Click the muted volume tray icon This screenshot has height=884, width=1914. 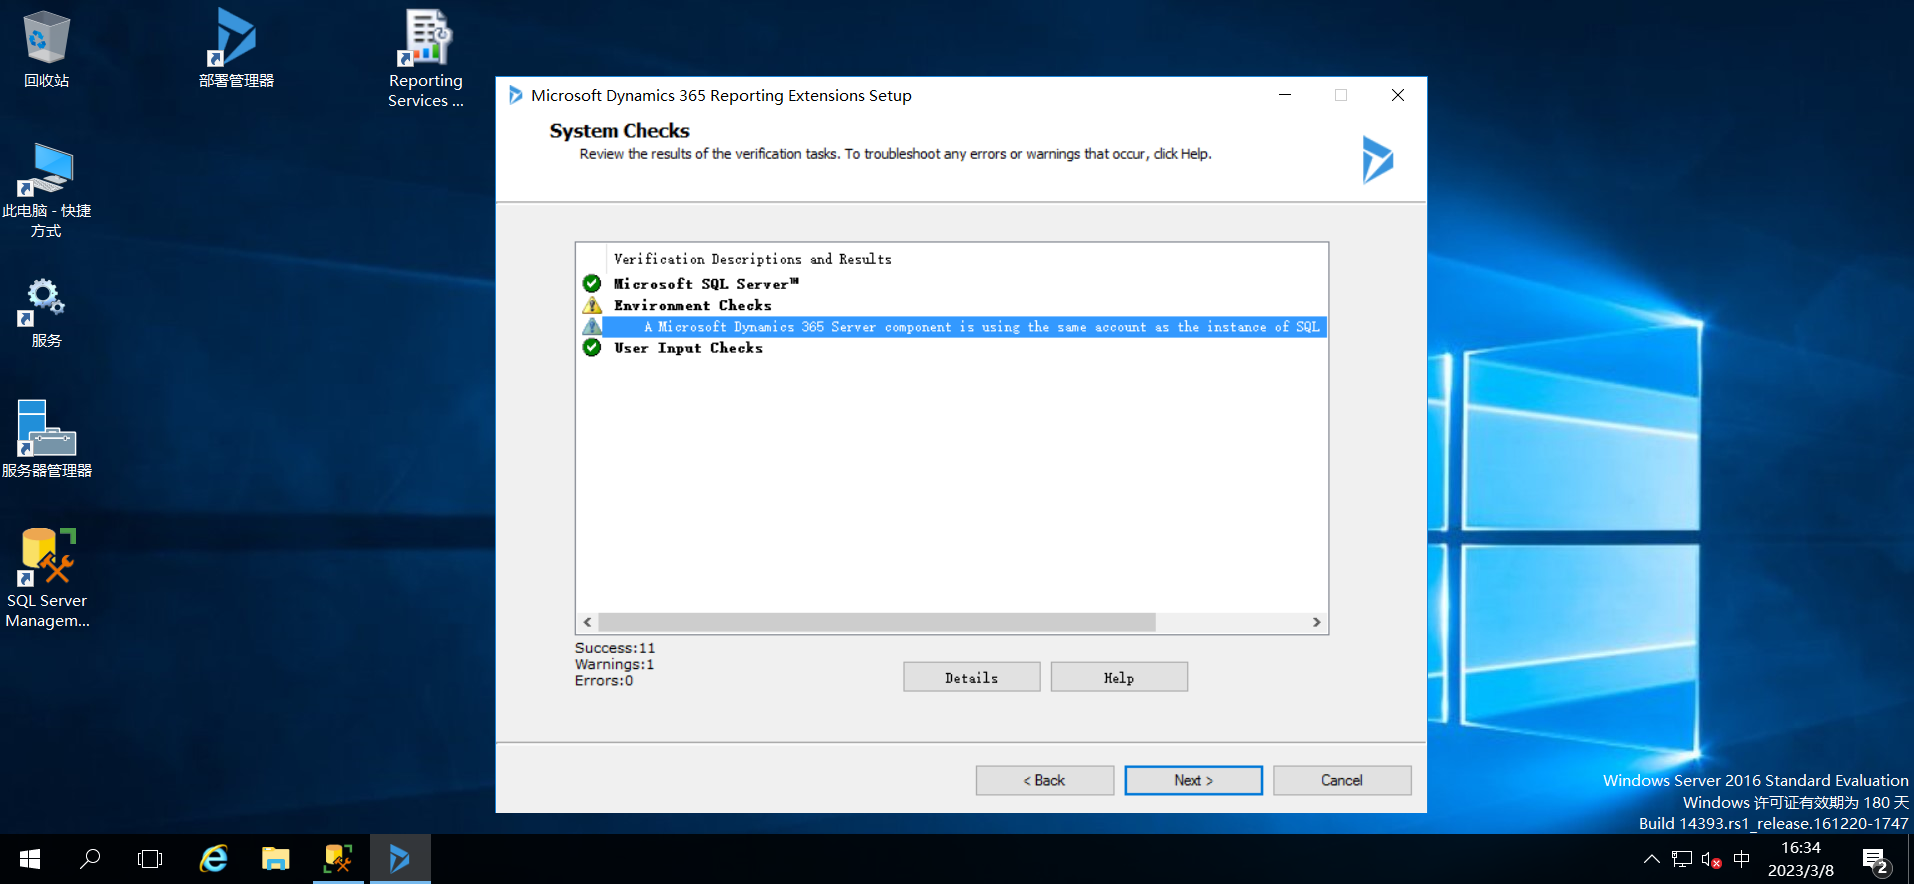1711,859
